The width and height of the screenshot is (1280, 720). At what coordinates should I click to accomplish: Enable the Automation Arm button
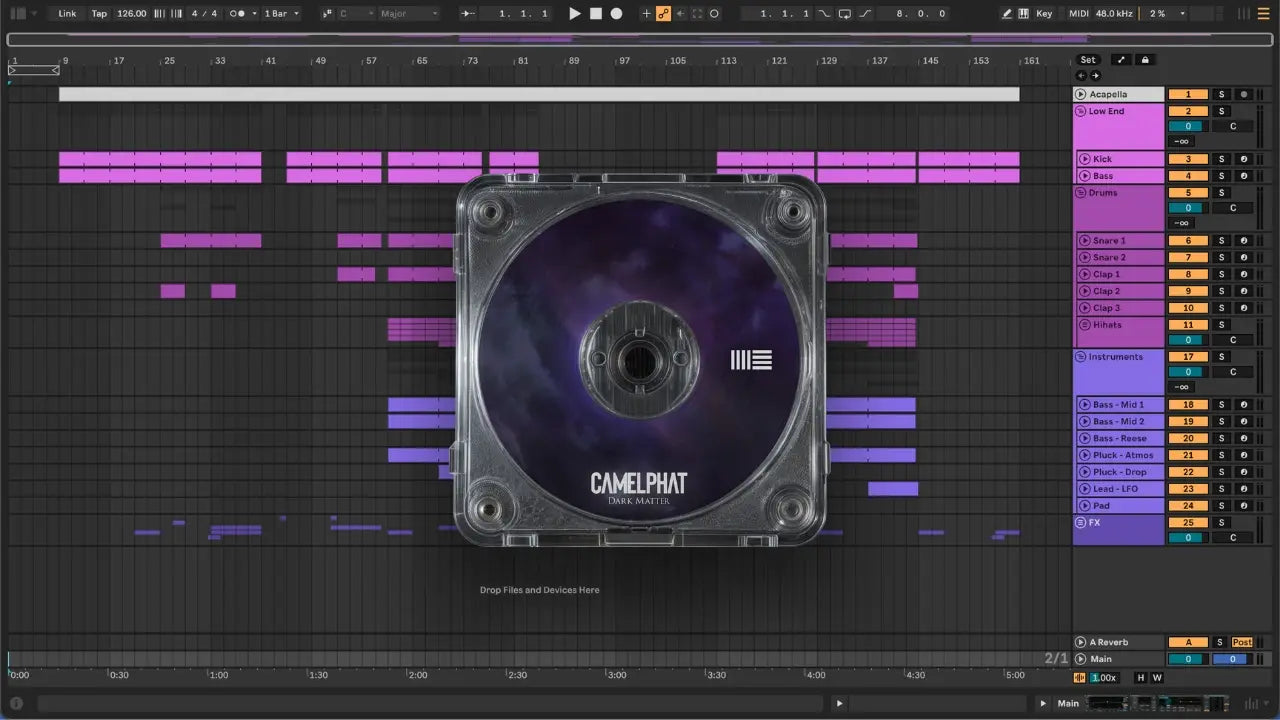[663, 14]
